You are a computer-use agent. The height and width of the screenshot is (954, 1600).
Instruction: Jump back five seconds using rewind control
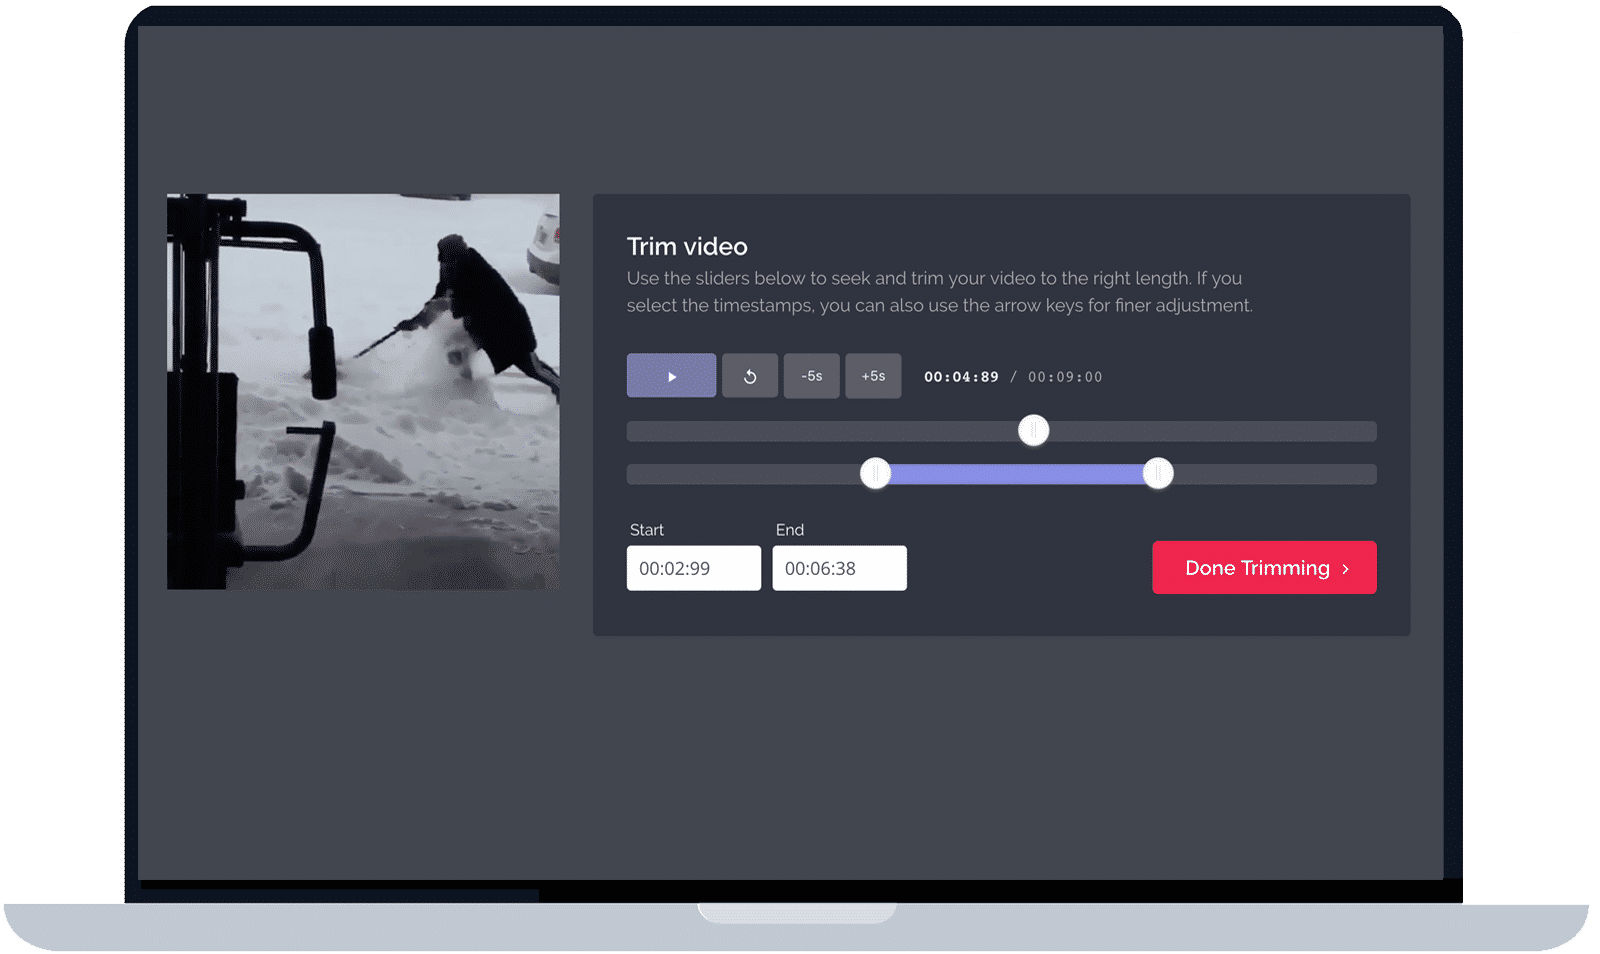click(x=811, y=375)
